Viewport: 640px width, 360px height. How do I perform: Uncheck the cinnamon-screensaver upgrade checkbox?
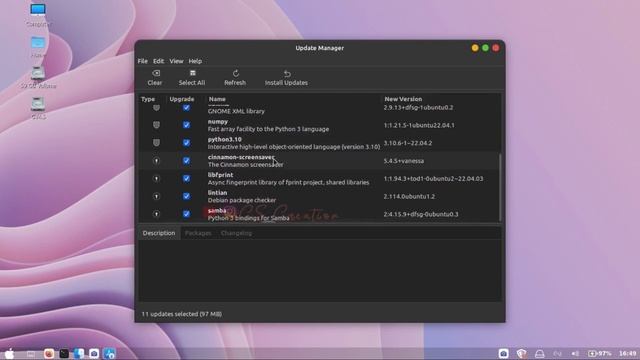coord(186,161)
